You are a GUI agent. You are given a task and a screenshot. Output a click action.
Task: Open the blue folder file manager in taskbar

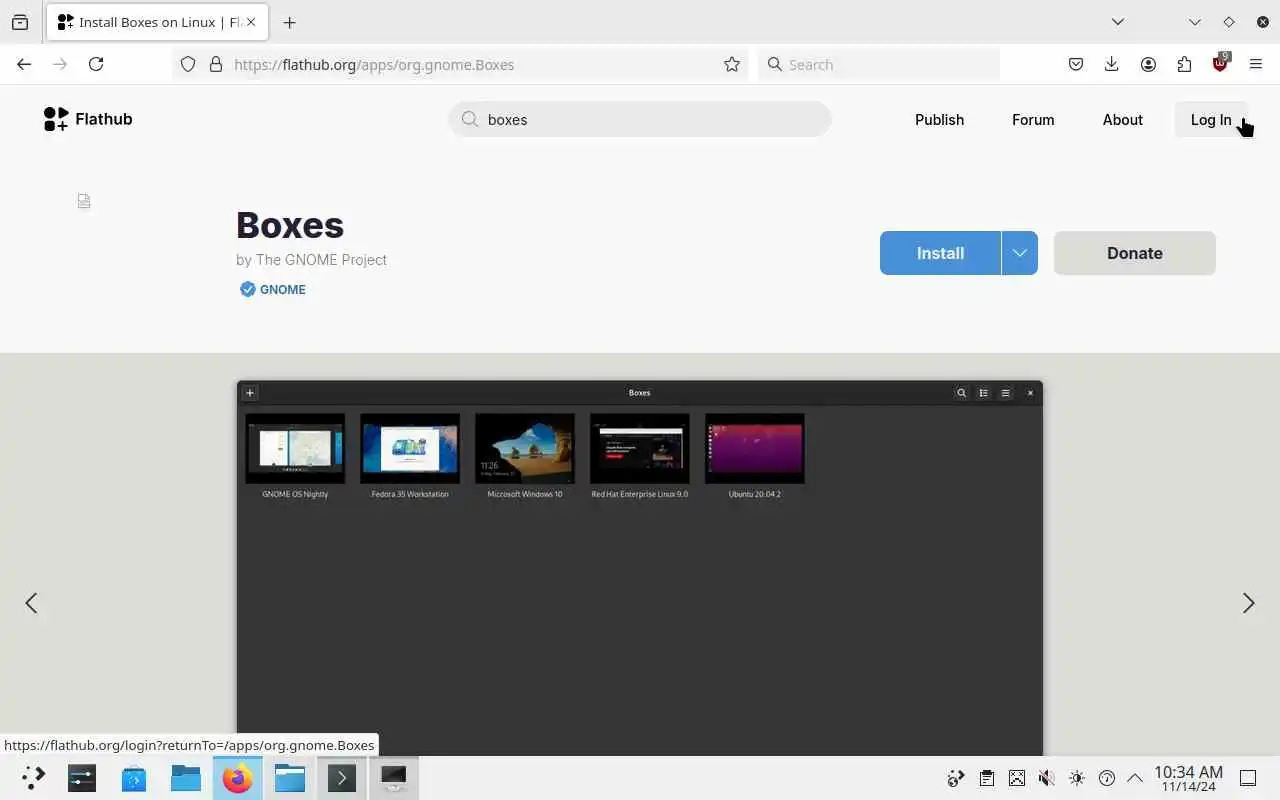(186, 777)
